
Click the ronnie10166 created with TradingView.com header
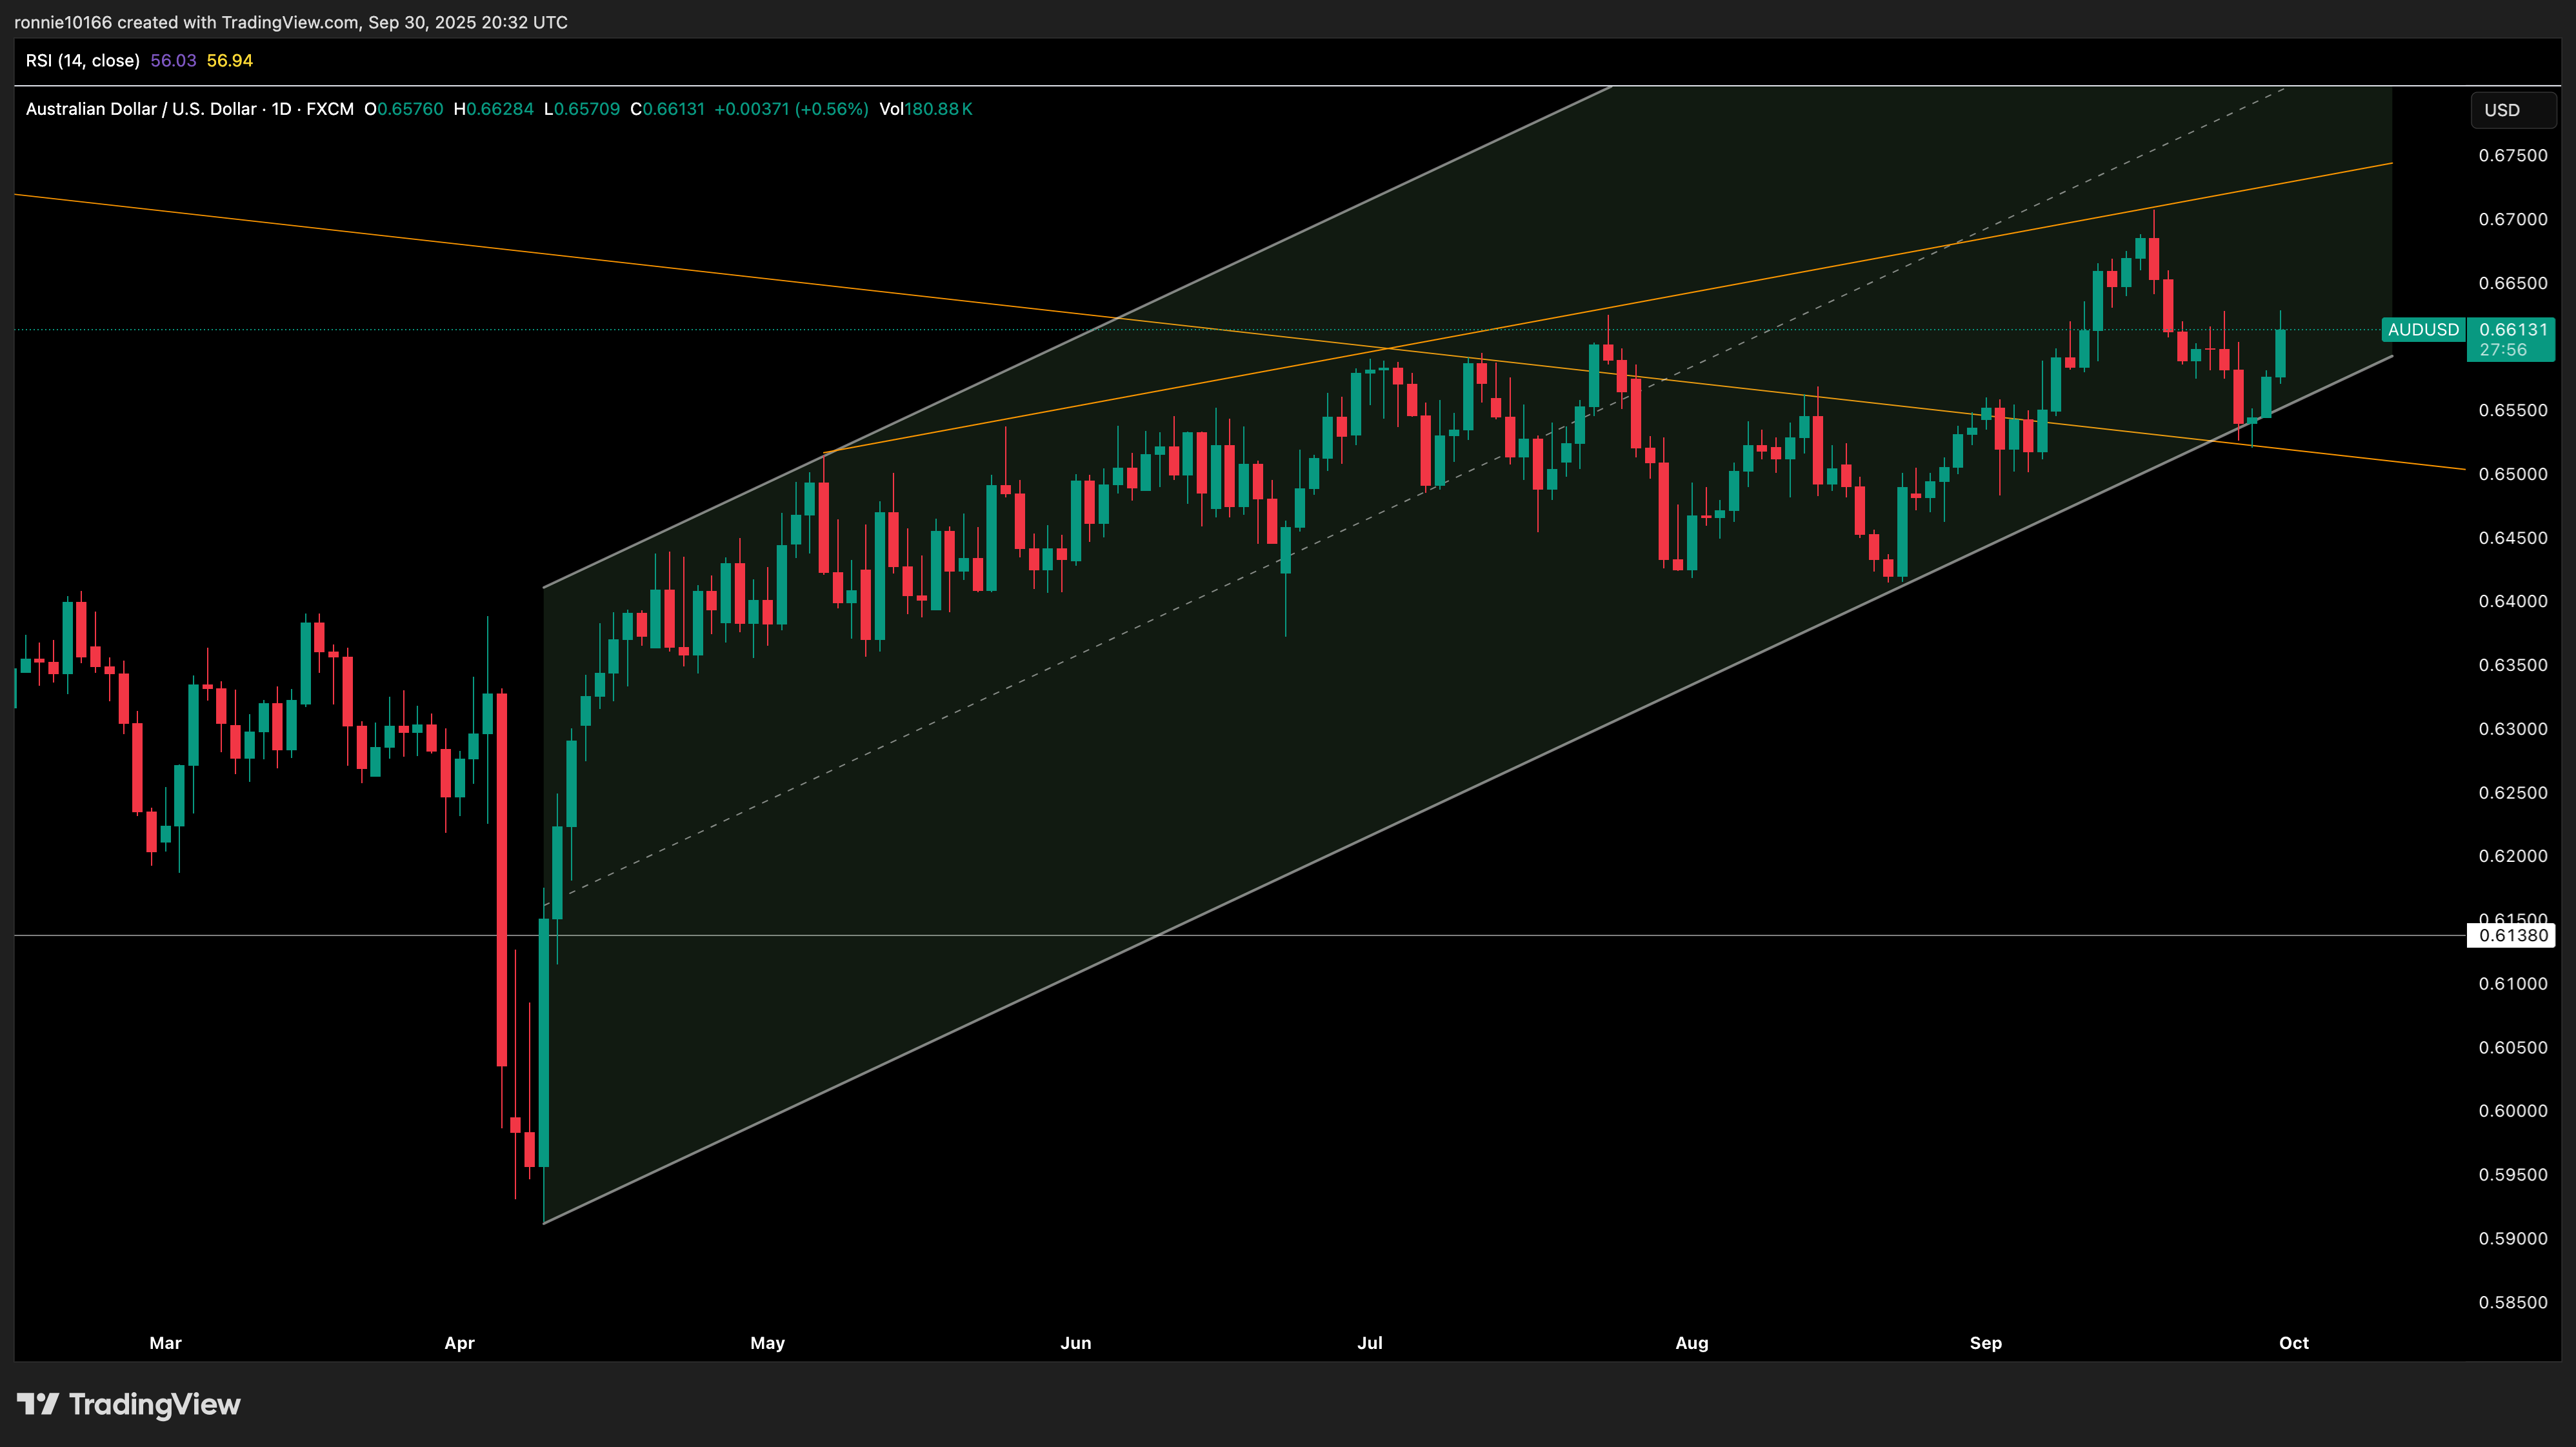290,22
